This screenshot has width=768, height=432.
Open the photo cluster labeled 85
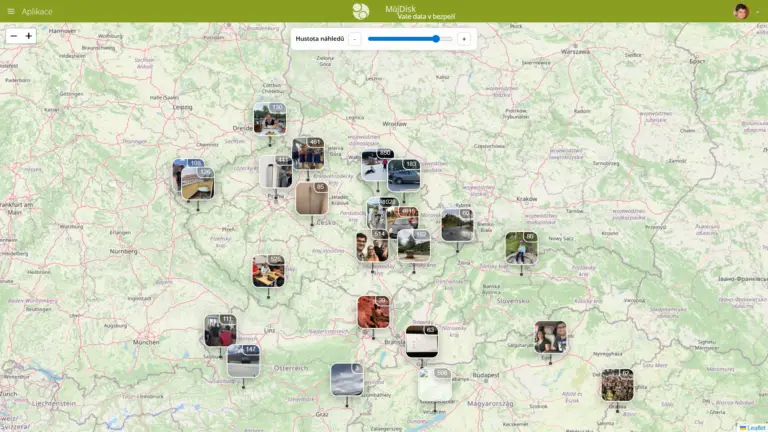(312, 198)
